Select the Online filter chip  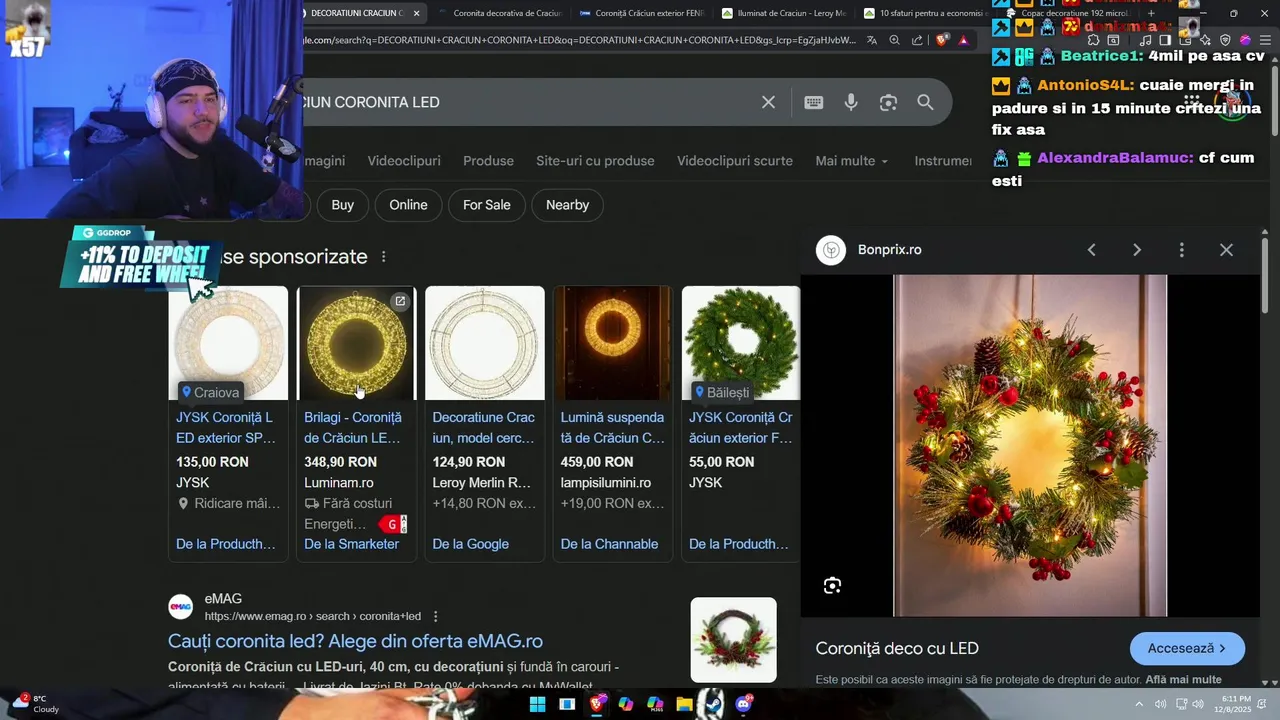click(408, 205)
